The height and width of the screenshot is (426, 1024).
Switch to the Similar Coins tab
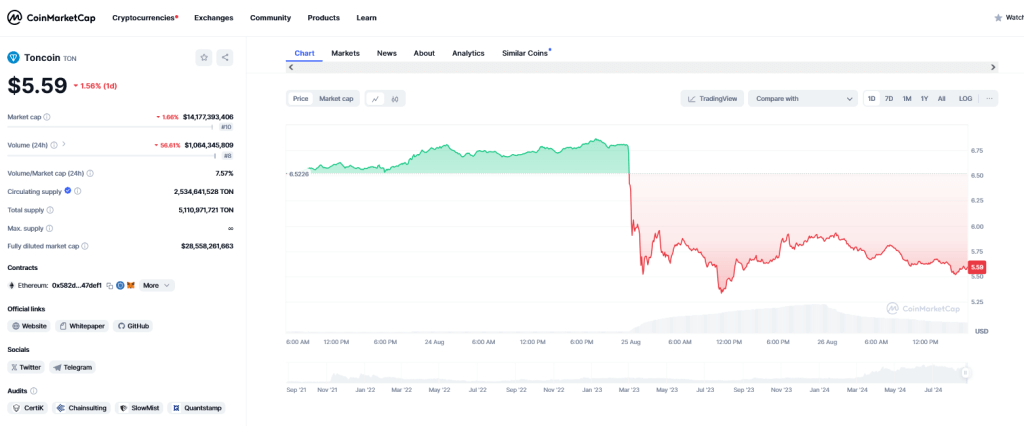tap(526, 53)
